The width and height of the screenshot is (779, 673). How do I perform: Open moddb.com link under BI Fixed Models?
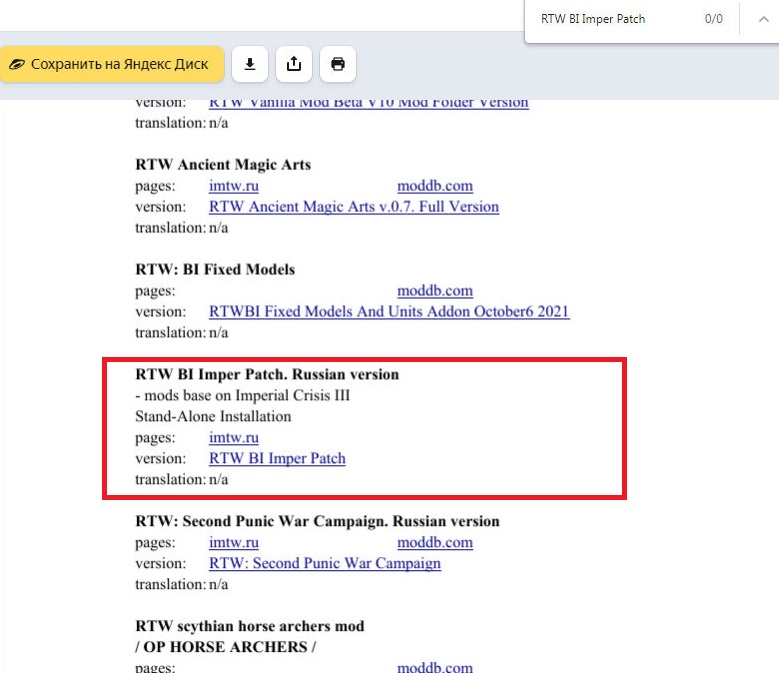pos(435,291)
